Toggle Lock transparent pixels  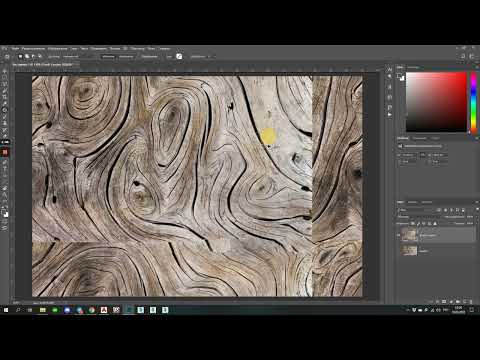[413, 223]
